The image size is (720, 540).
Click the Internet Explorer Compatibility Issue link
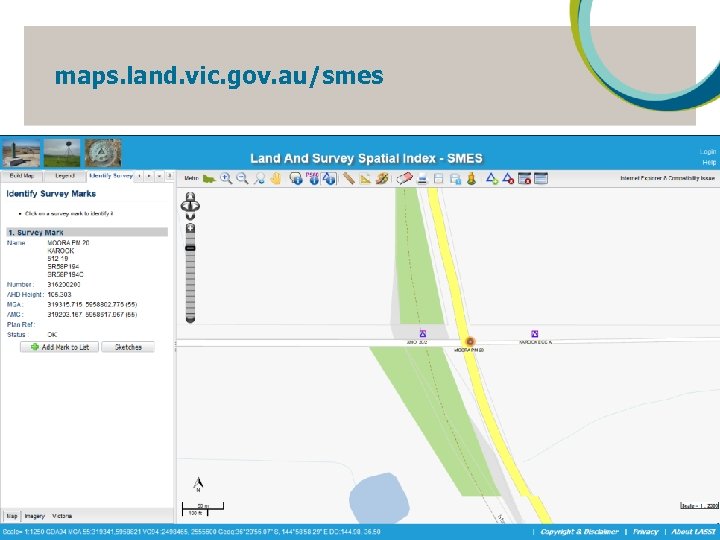click(667, 178)
